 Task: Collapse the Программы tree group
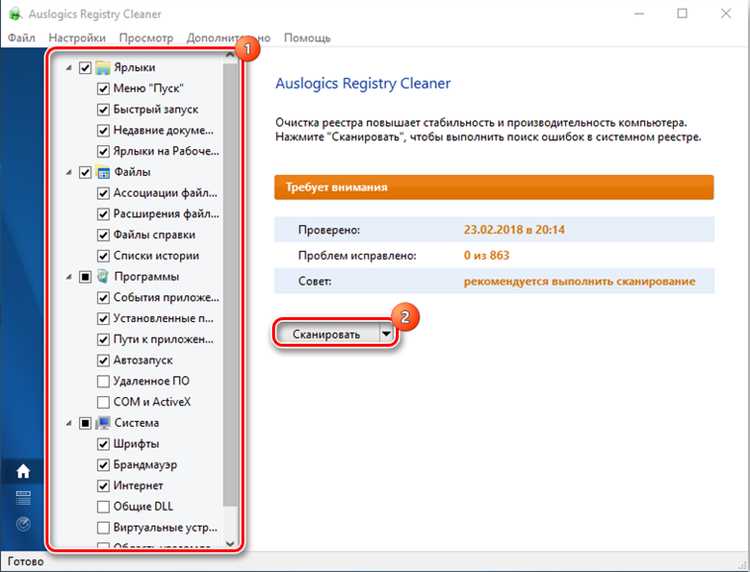coord(69,277)
